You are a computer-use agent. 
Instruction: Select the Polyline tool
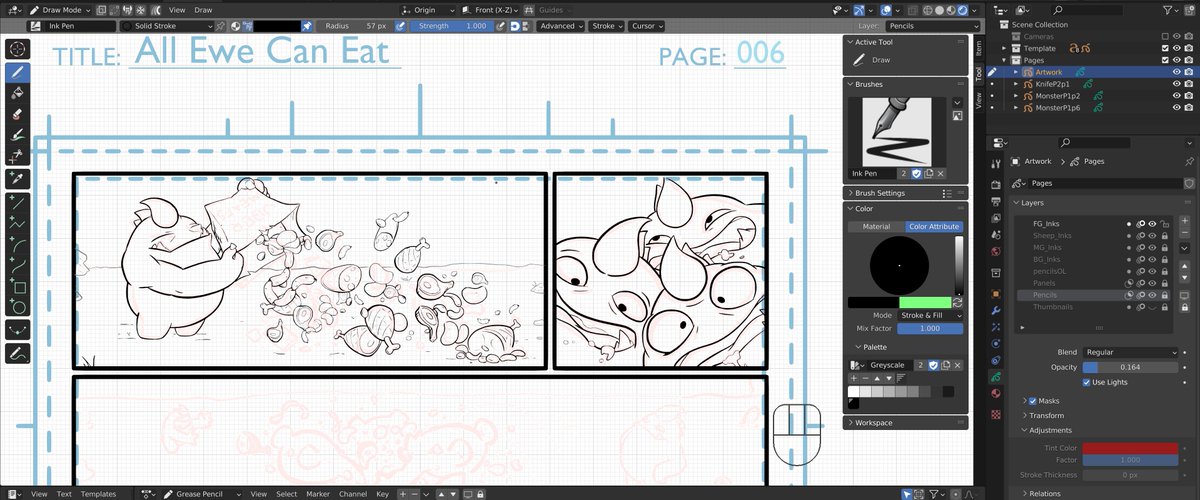click(x=18, y=224)
